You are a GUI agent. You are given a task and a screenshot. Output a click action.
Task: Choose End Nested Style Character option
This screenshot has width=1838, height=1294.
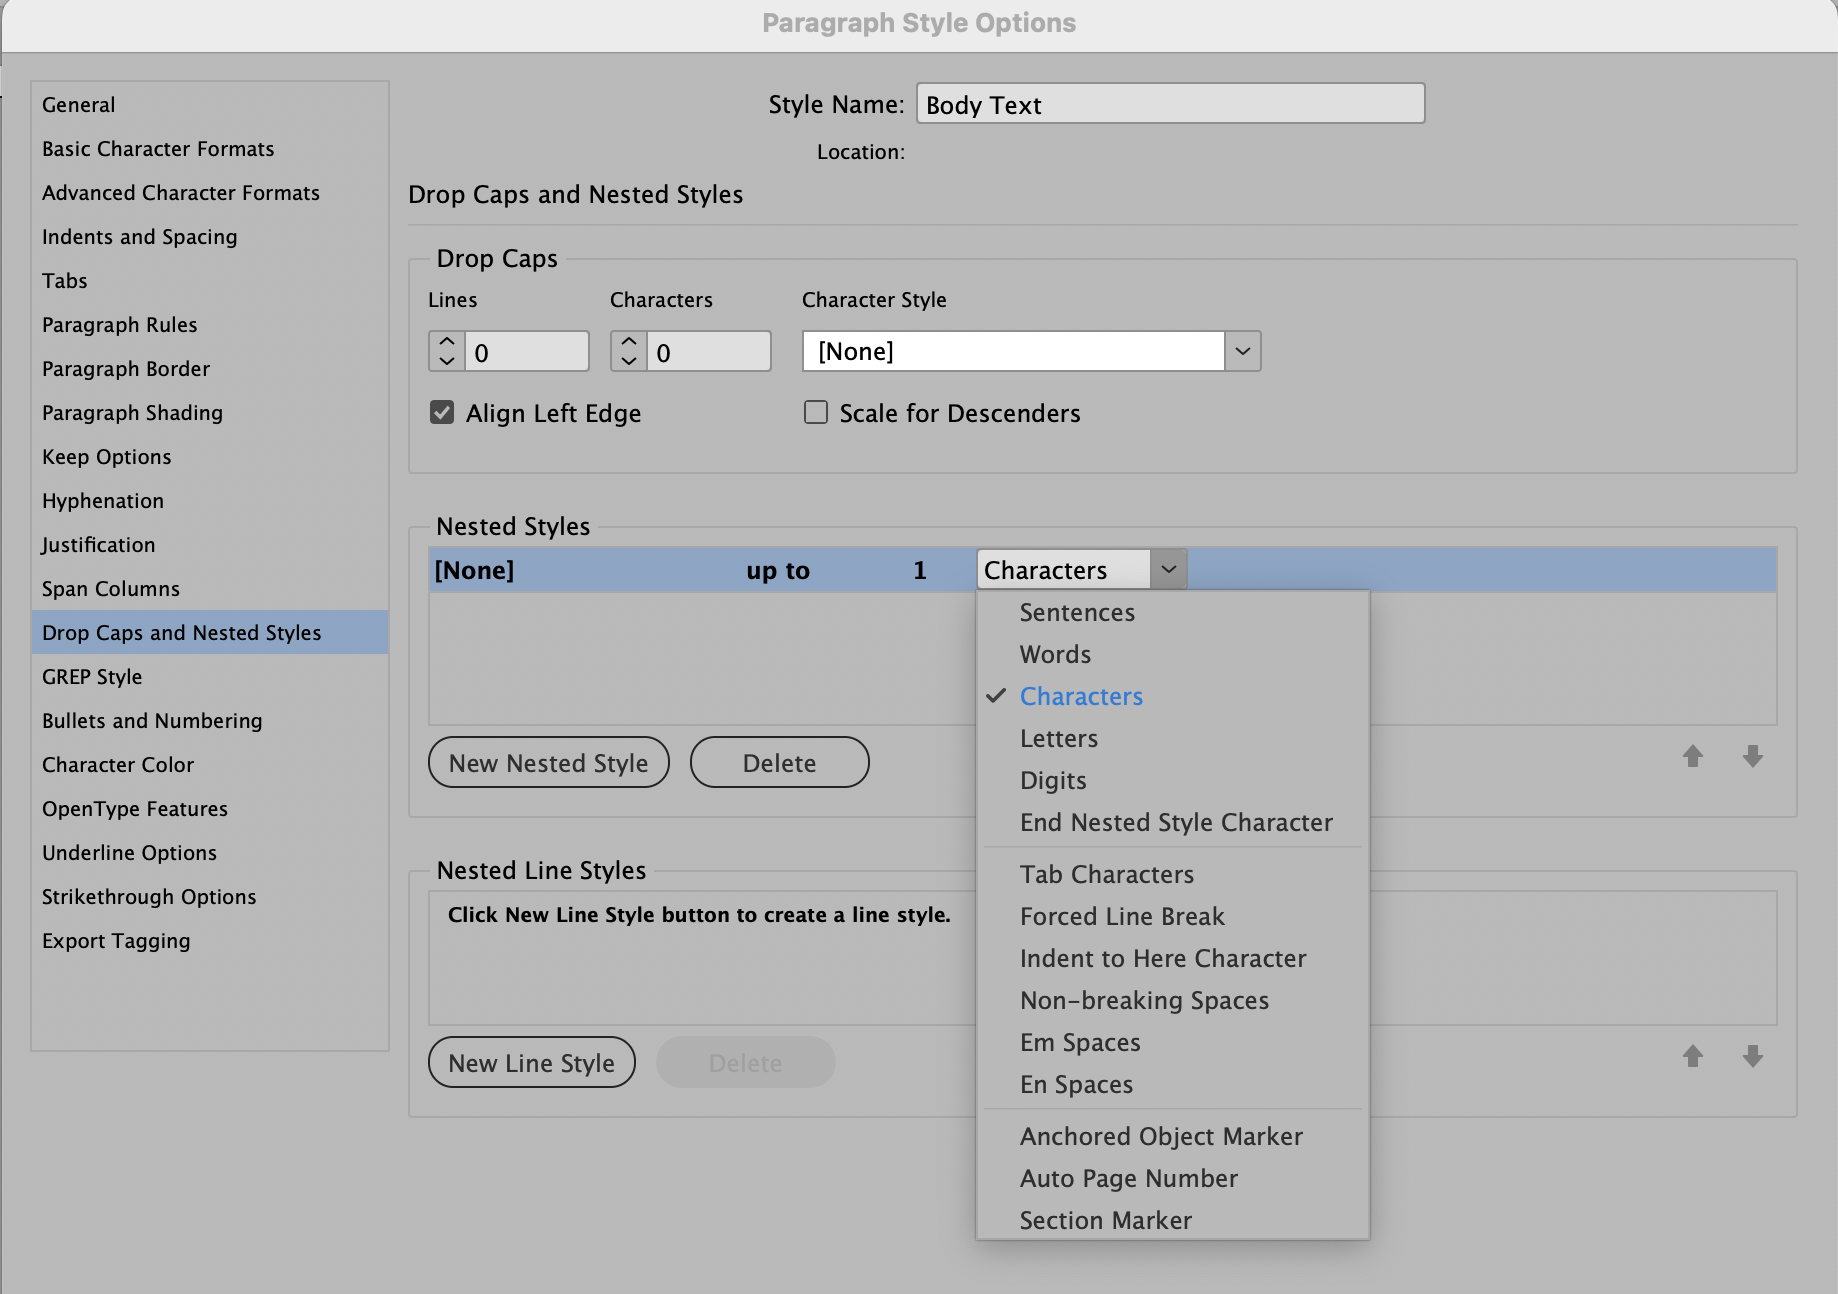tap(1175, 822)
